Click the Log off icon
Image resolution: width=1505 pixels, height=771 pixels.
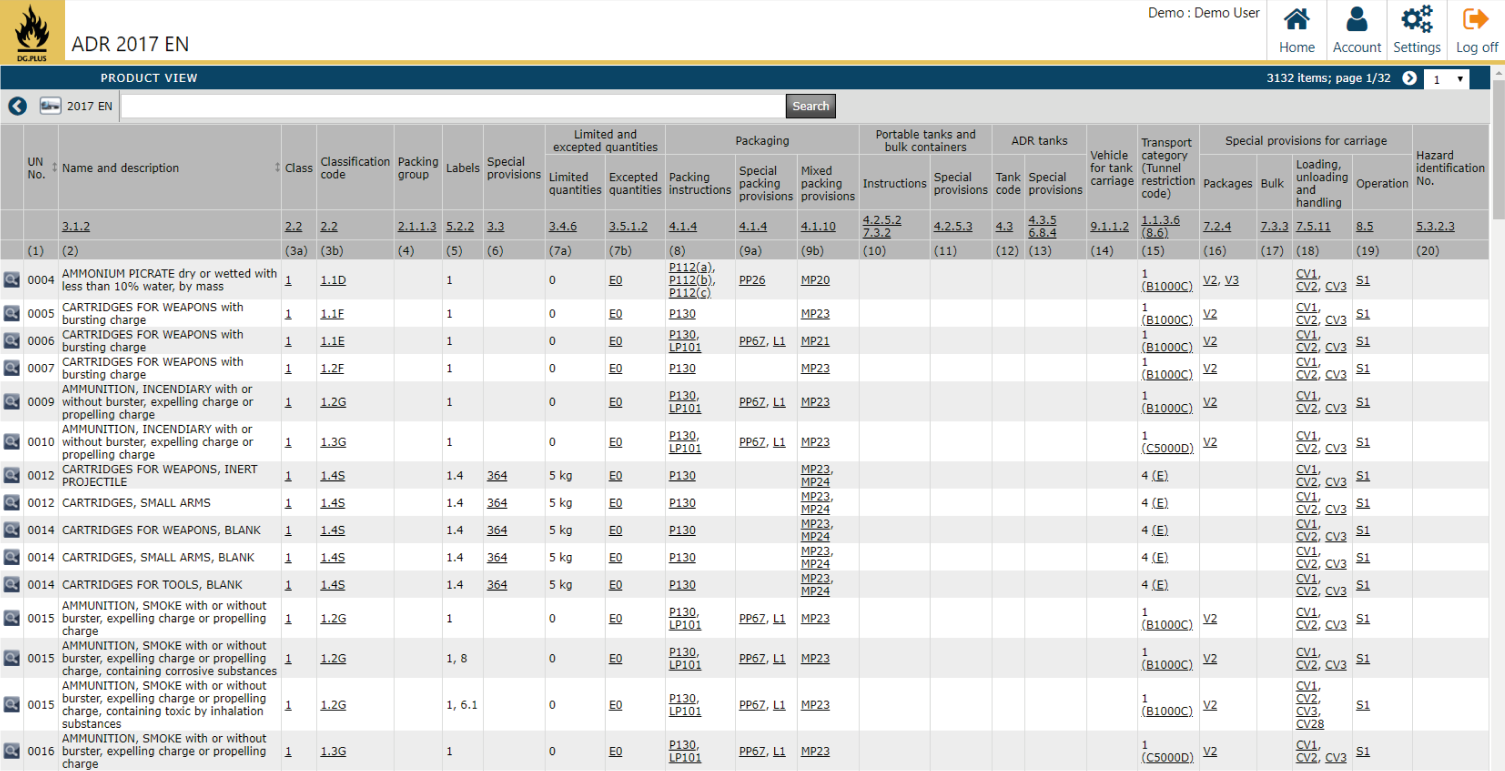pos(1476,20)
